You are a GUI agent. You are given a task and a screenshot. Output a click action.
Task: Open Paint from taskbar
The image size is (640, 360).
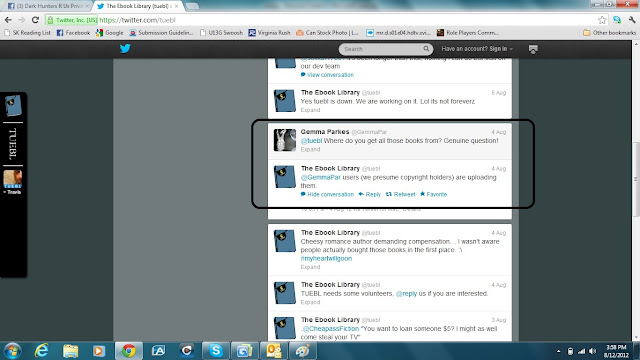click(x=302, y=351)
